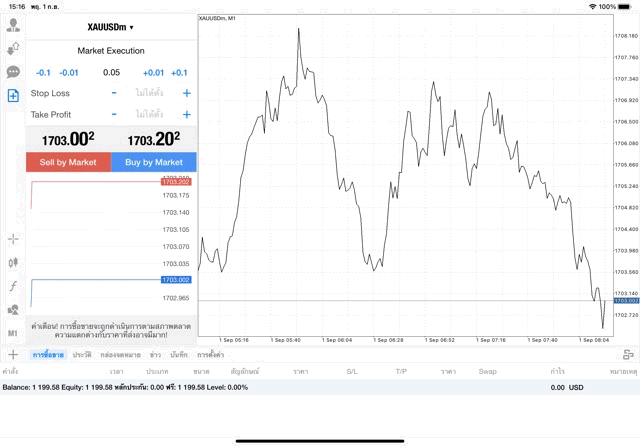Open the trade arrows icon in sidebar
The image size is (640, 447).
click(x=13, y=49)
